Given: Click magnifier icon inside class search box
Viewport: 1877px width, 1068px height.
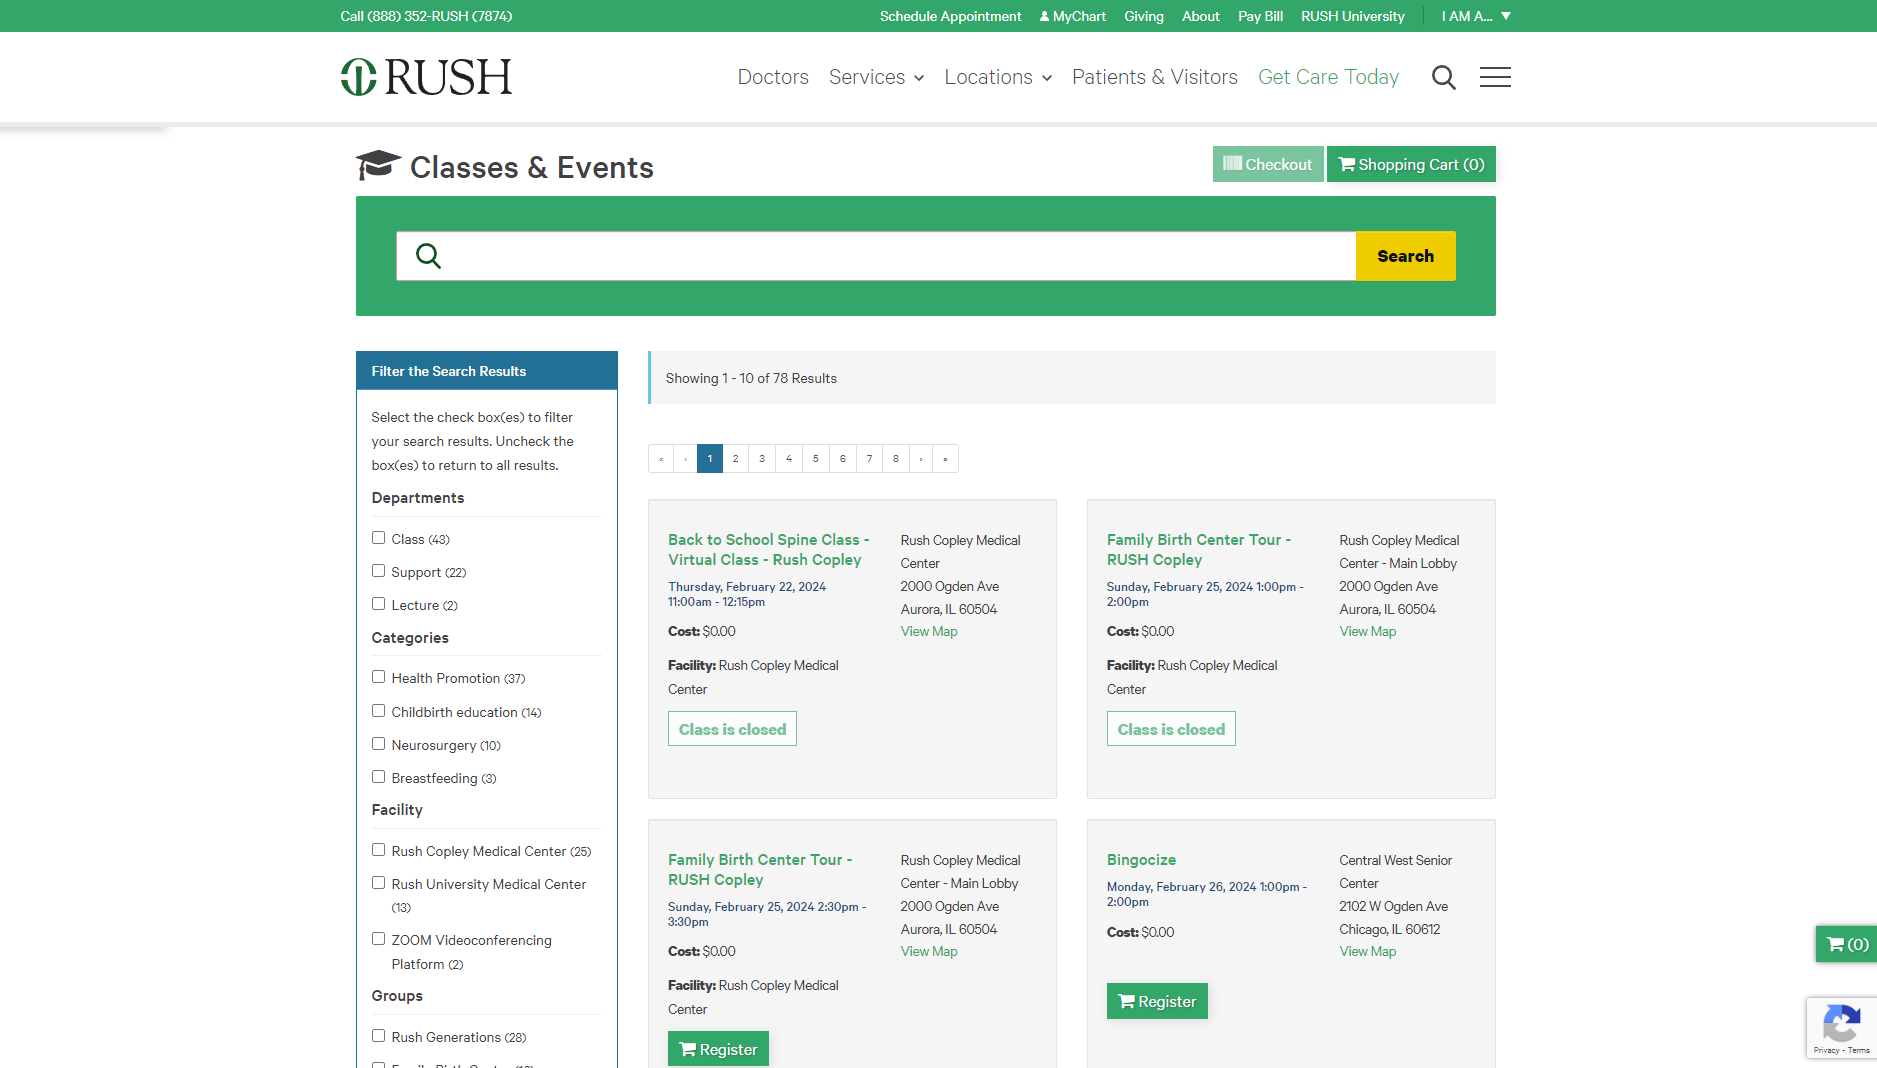Looking at the screenshot, I should point(428,256).
